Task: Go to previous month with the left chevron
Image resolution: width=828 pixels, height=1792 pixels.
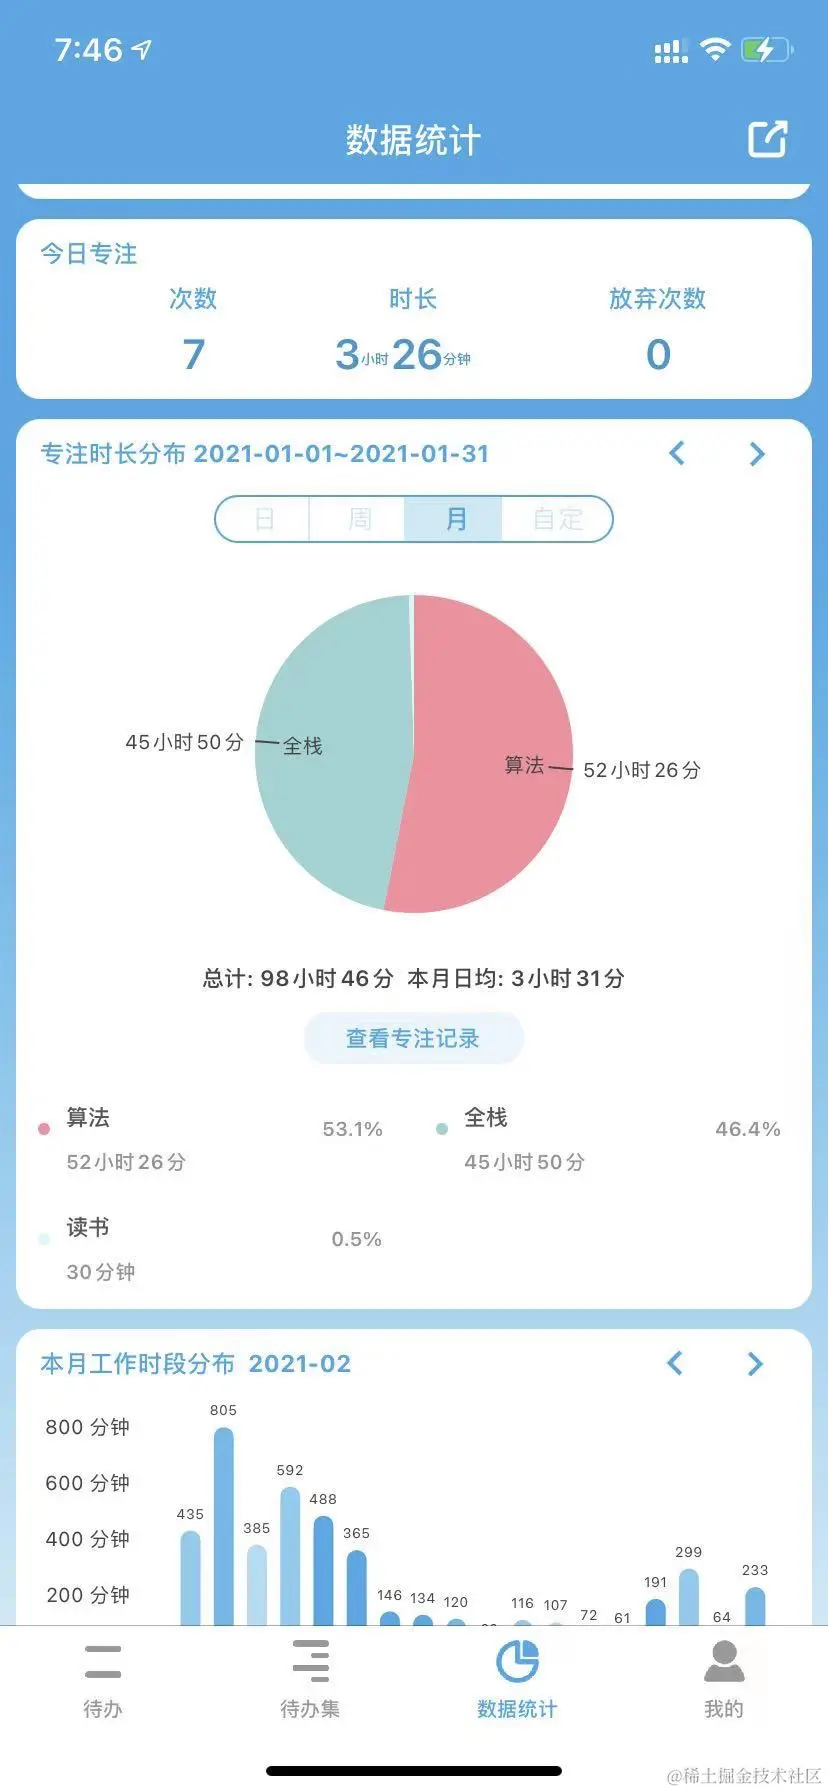Action: (677, 454)
